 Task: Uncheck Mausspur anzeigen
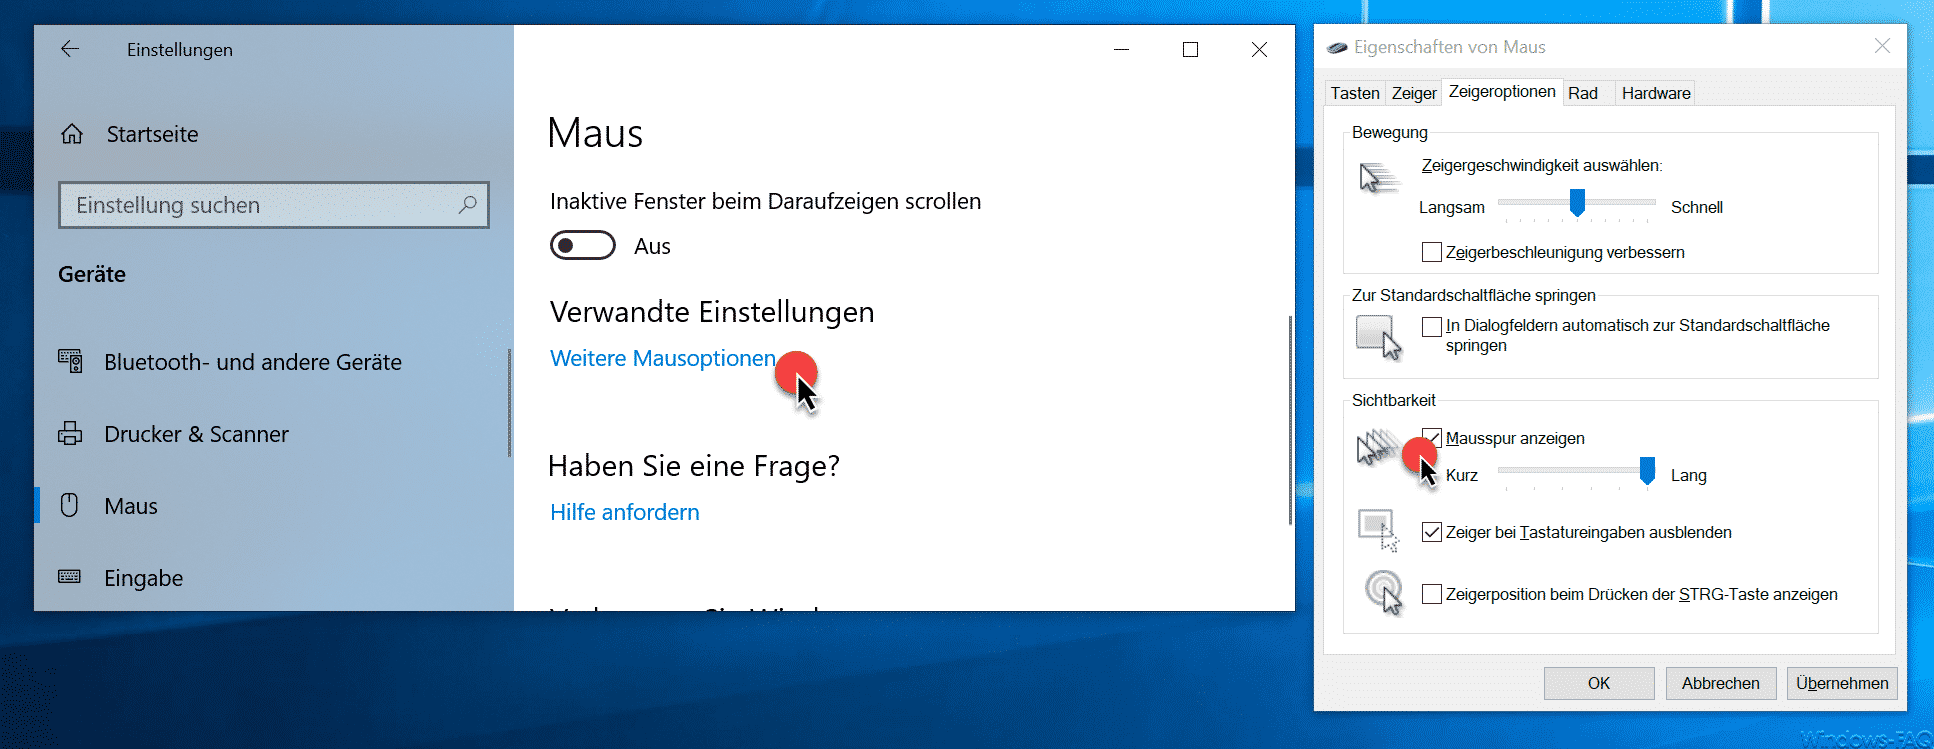click(x=1432, y=438)
